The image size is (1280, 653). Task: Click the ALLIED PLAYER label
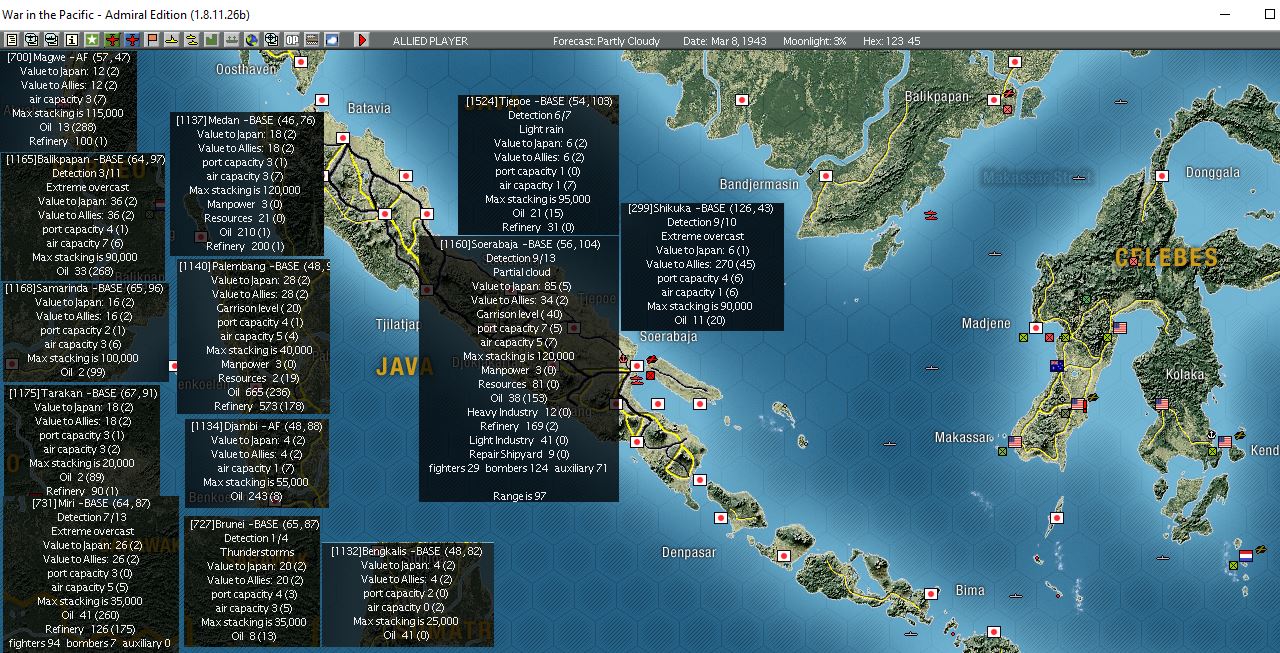(430, 41)
